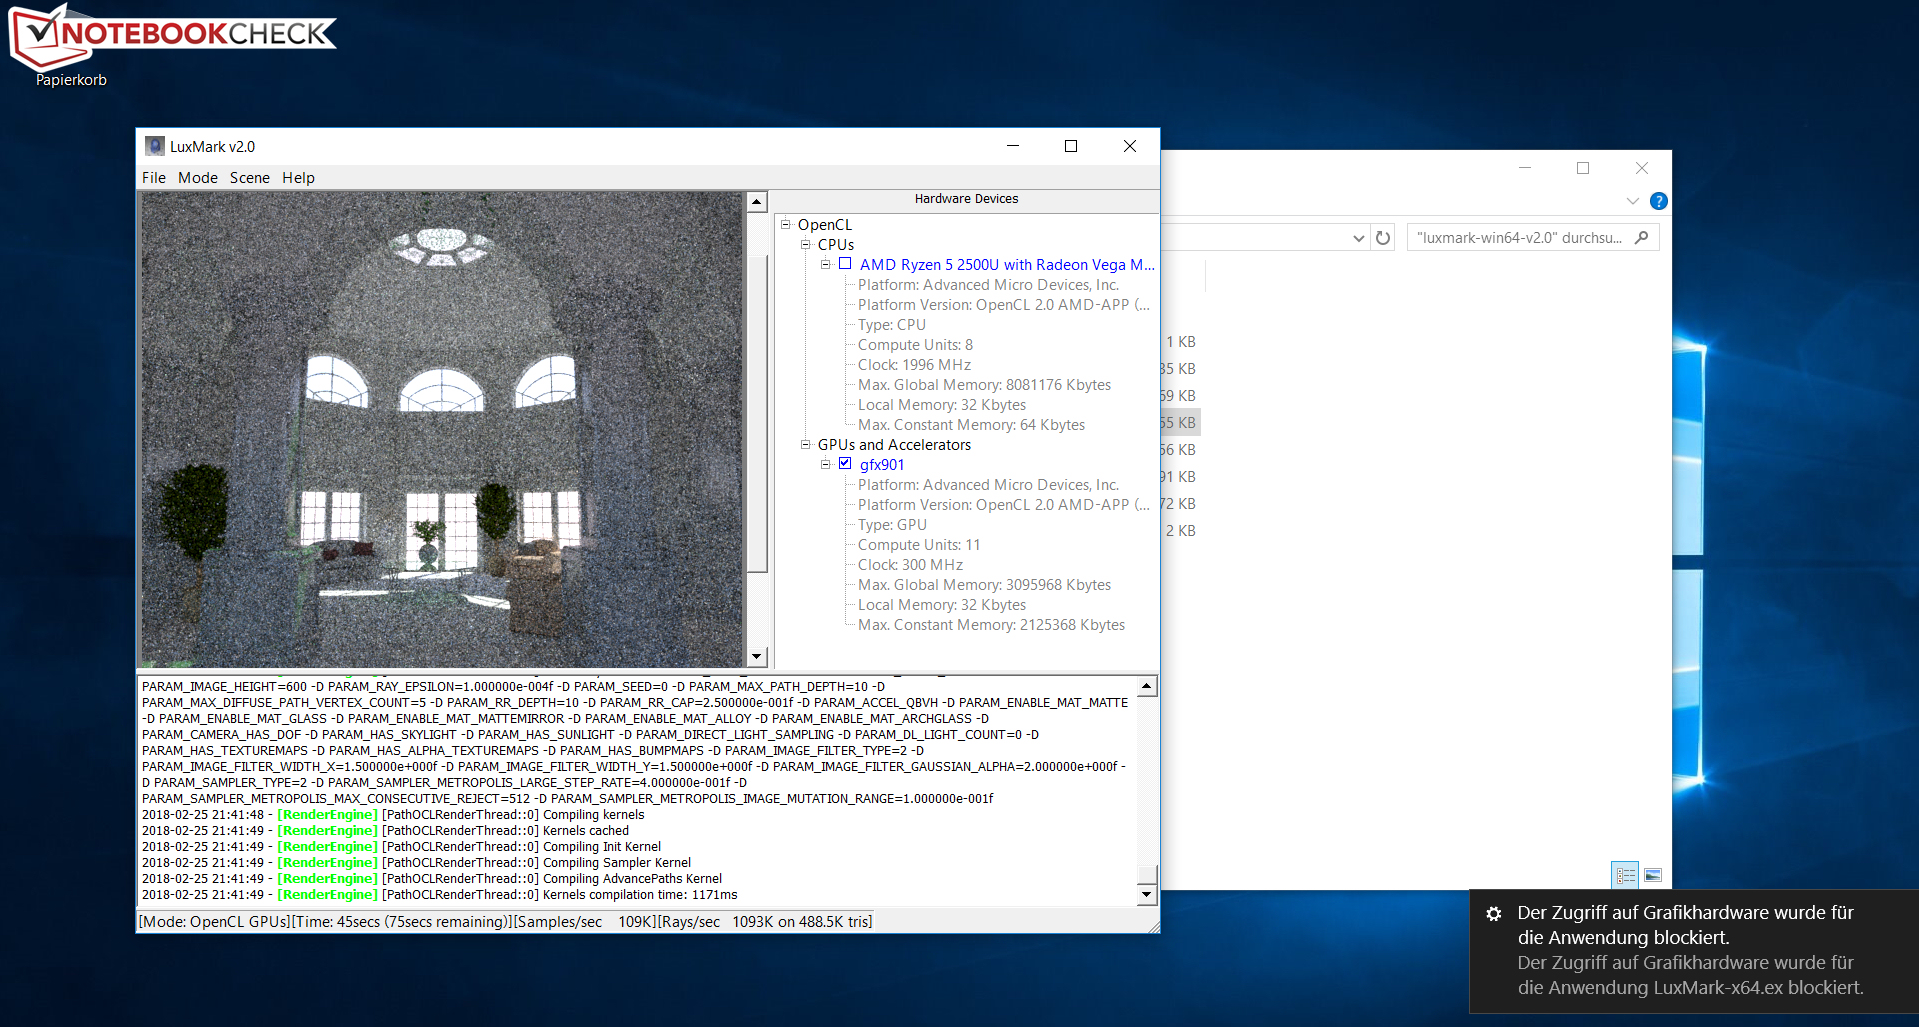Viewport: 1919px width, 1027px height.
Task: Collapse the gfx901 device details
Action: click(826, 464)
